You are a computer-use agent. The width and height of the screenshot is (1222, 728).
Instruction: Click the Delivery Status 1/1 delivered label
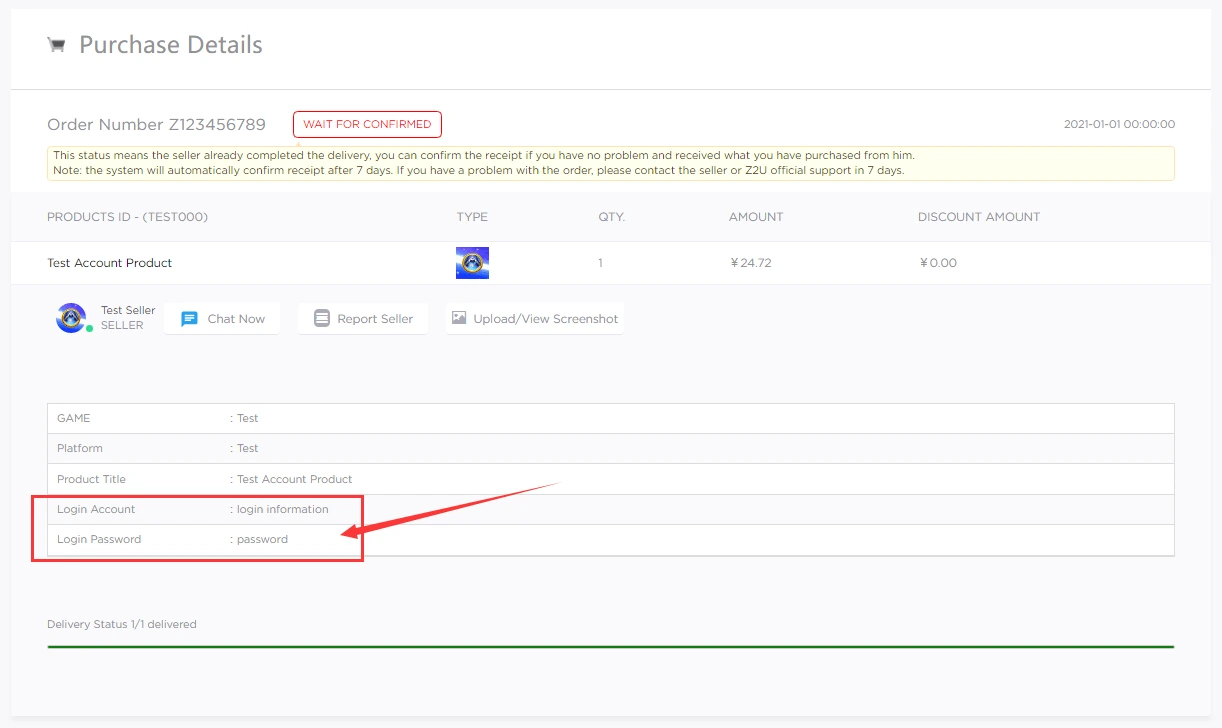(x=121, y=623)
